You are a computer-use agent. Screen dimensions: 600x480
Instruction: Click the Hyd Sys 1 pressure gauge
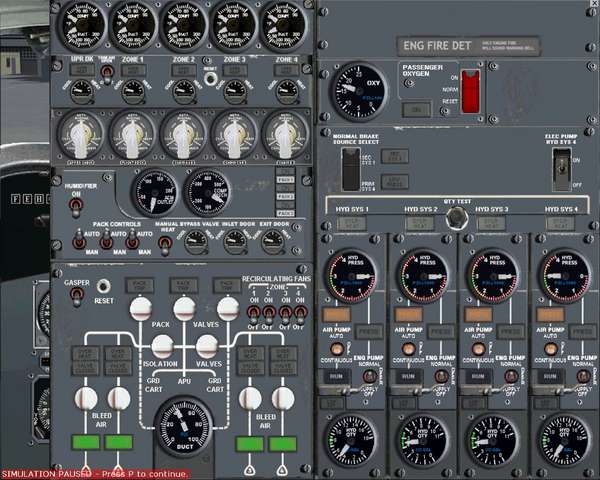pyautogui.click(x=352, y=275)
